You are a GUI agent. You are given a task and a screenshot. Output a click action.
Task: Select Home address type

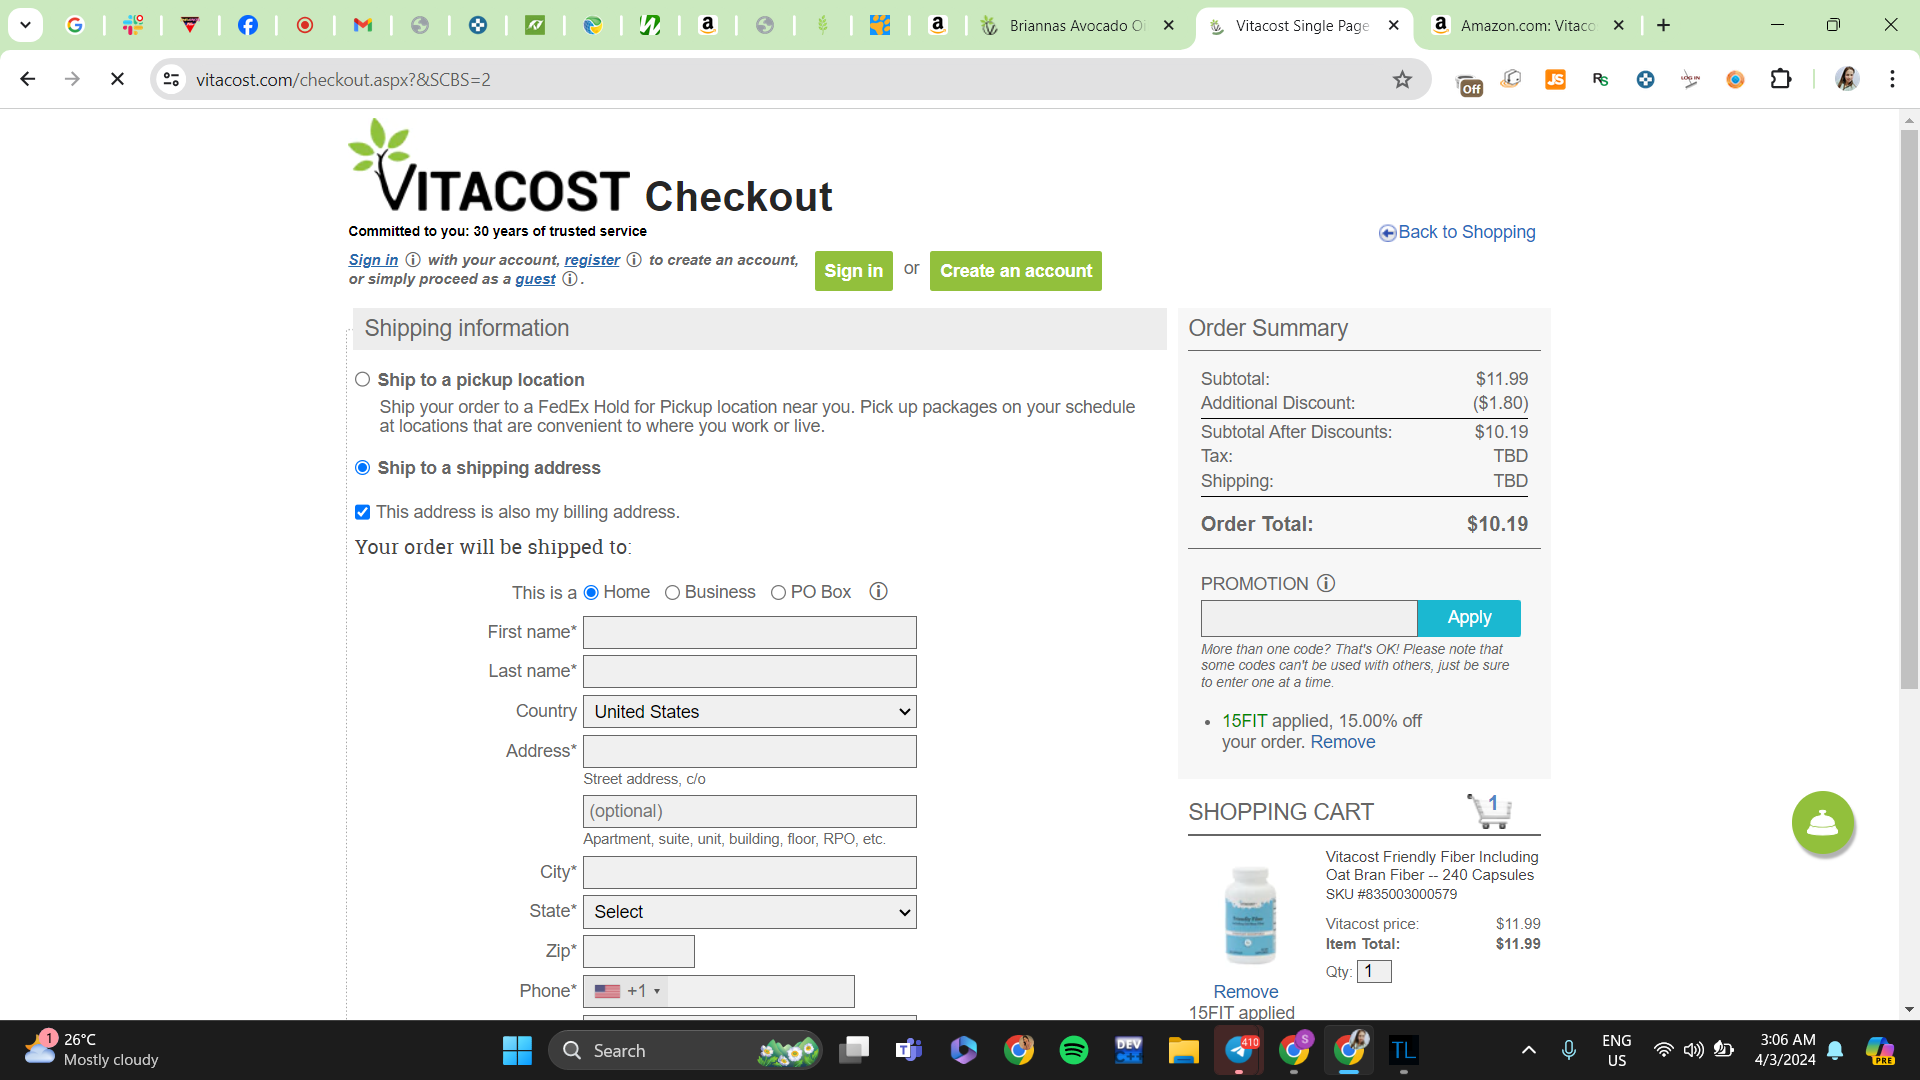click(x=591, y=593)
